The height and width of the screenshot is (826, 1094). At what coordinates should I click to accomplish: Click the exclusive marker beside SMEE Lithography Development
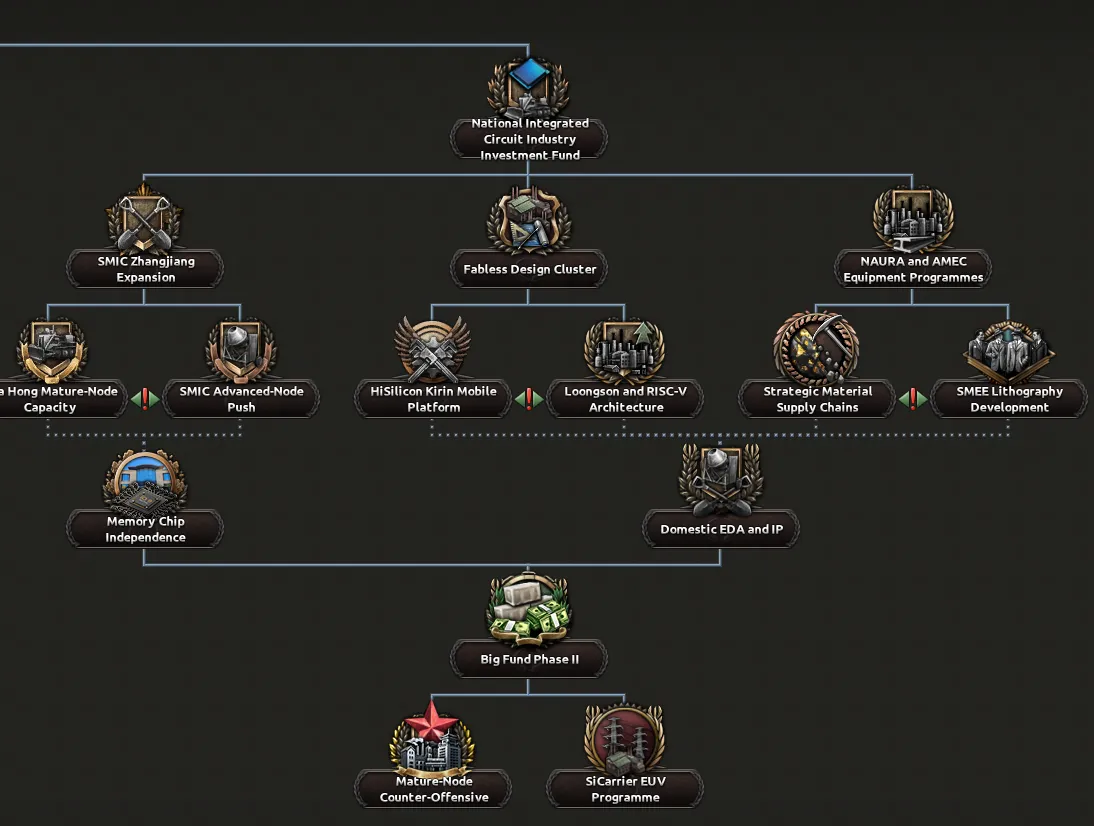click(x=913, y=399)
